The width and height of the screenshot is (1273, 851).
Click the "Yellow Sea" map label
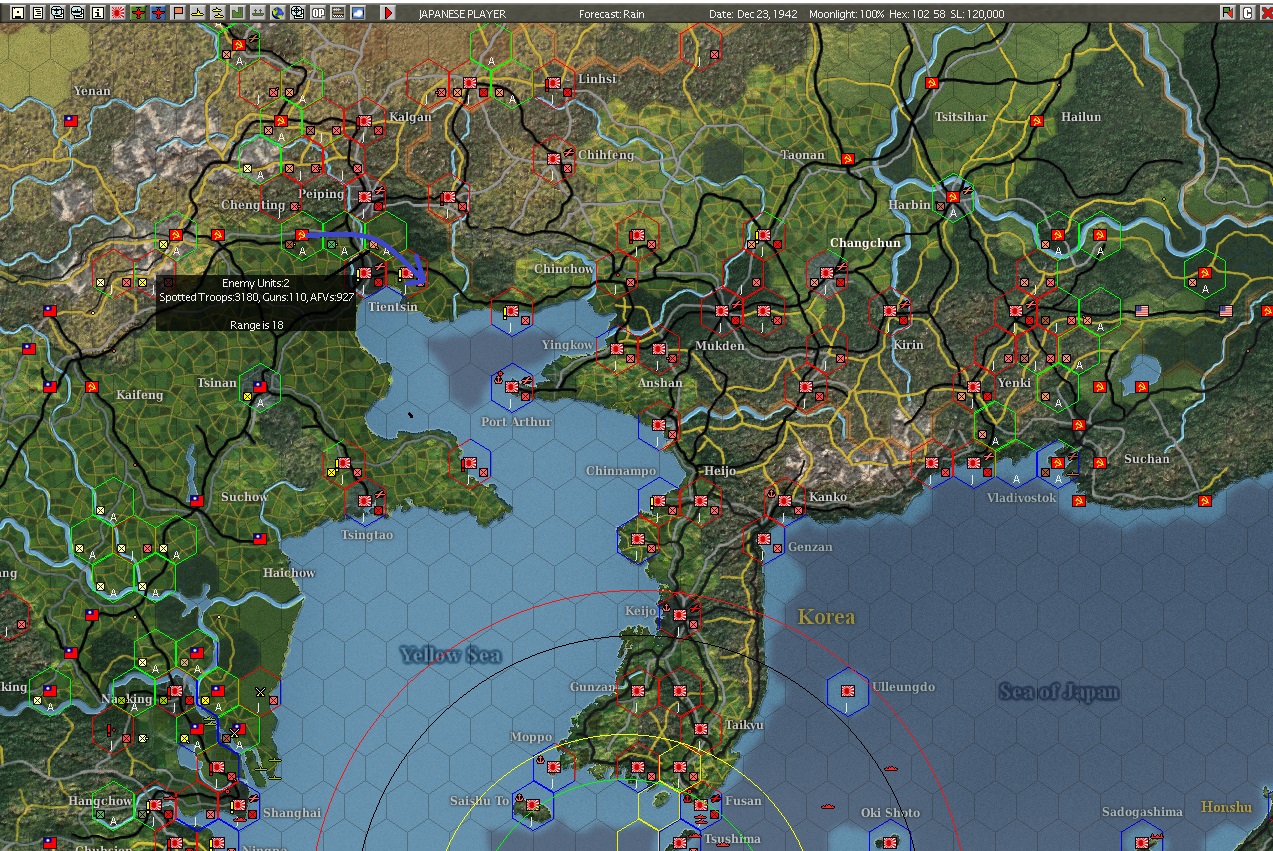450,655
